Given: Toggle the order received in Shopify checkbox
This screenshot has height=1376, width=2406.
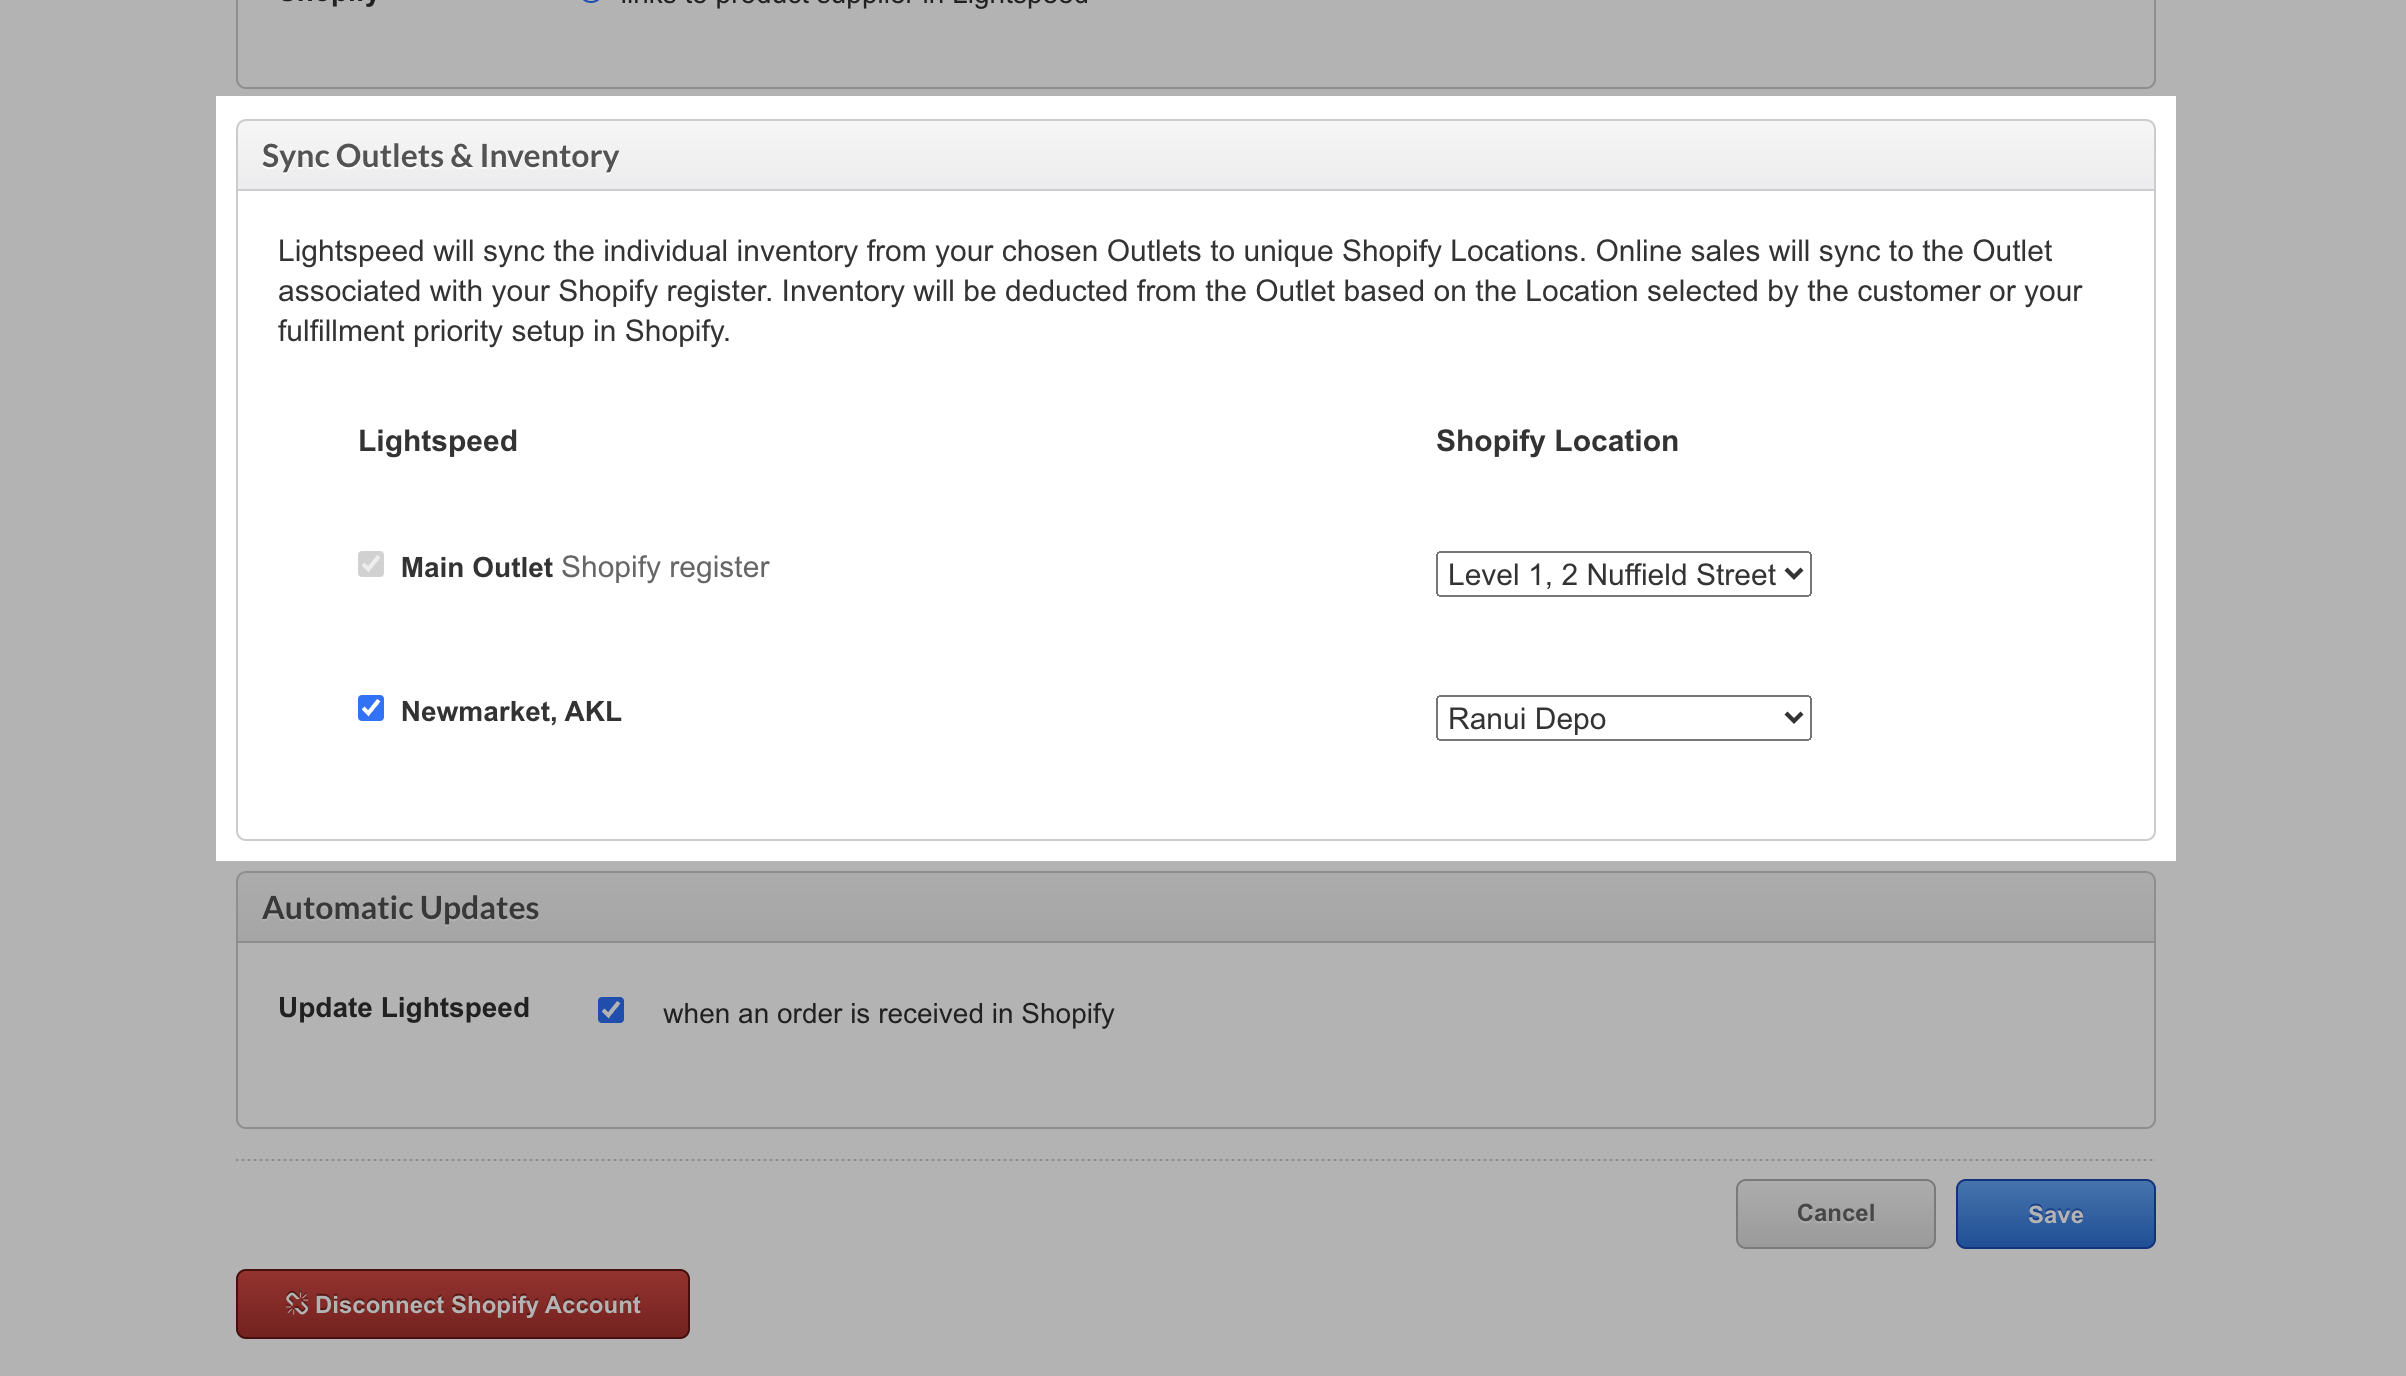Looking at the screenshot, I should pyautogui.click(x=611, y=1011).
